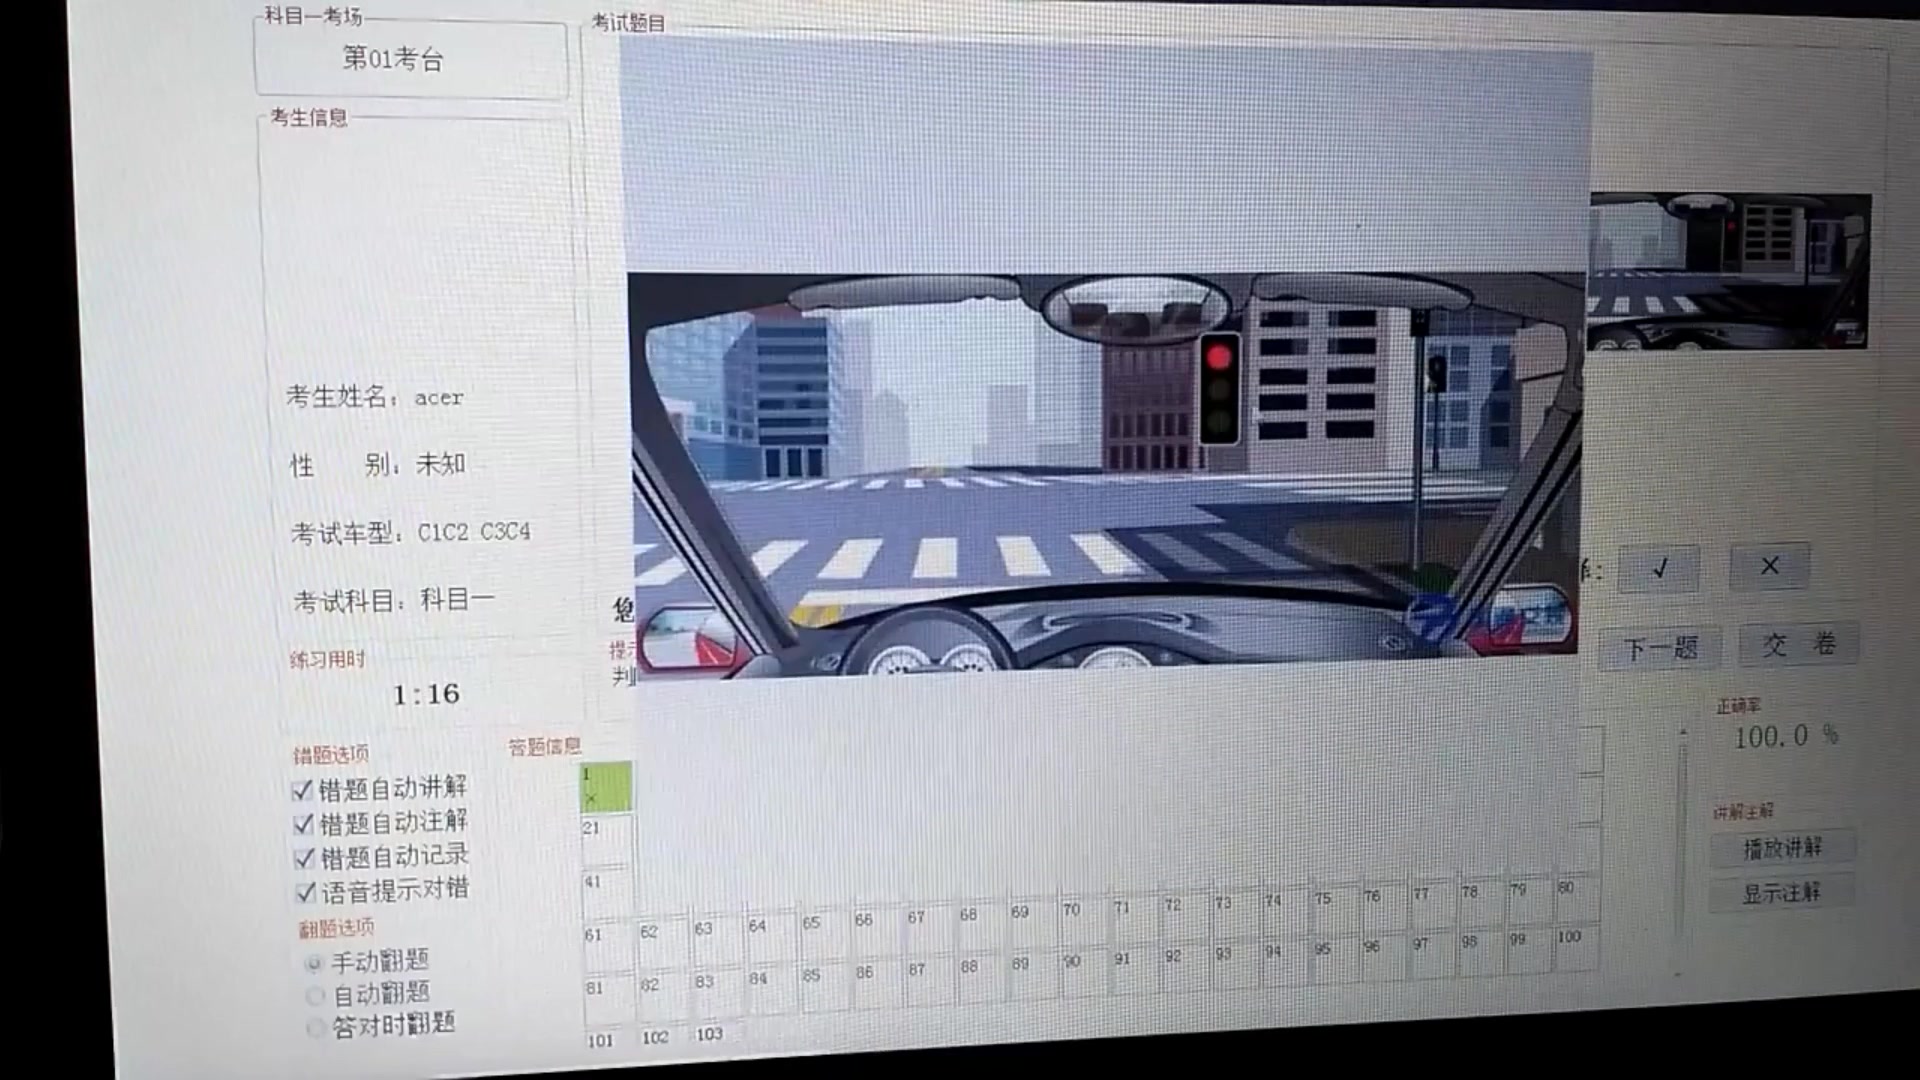Click the 下一题 next question button

[1658, 646]
